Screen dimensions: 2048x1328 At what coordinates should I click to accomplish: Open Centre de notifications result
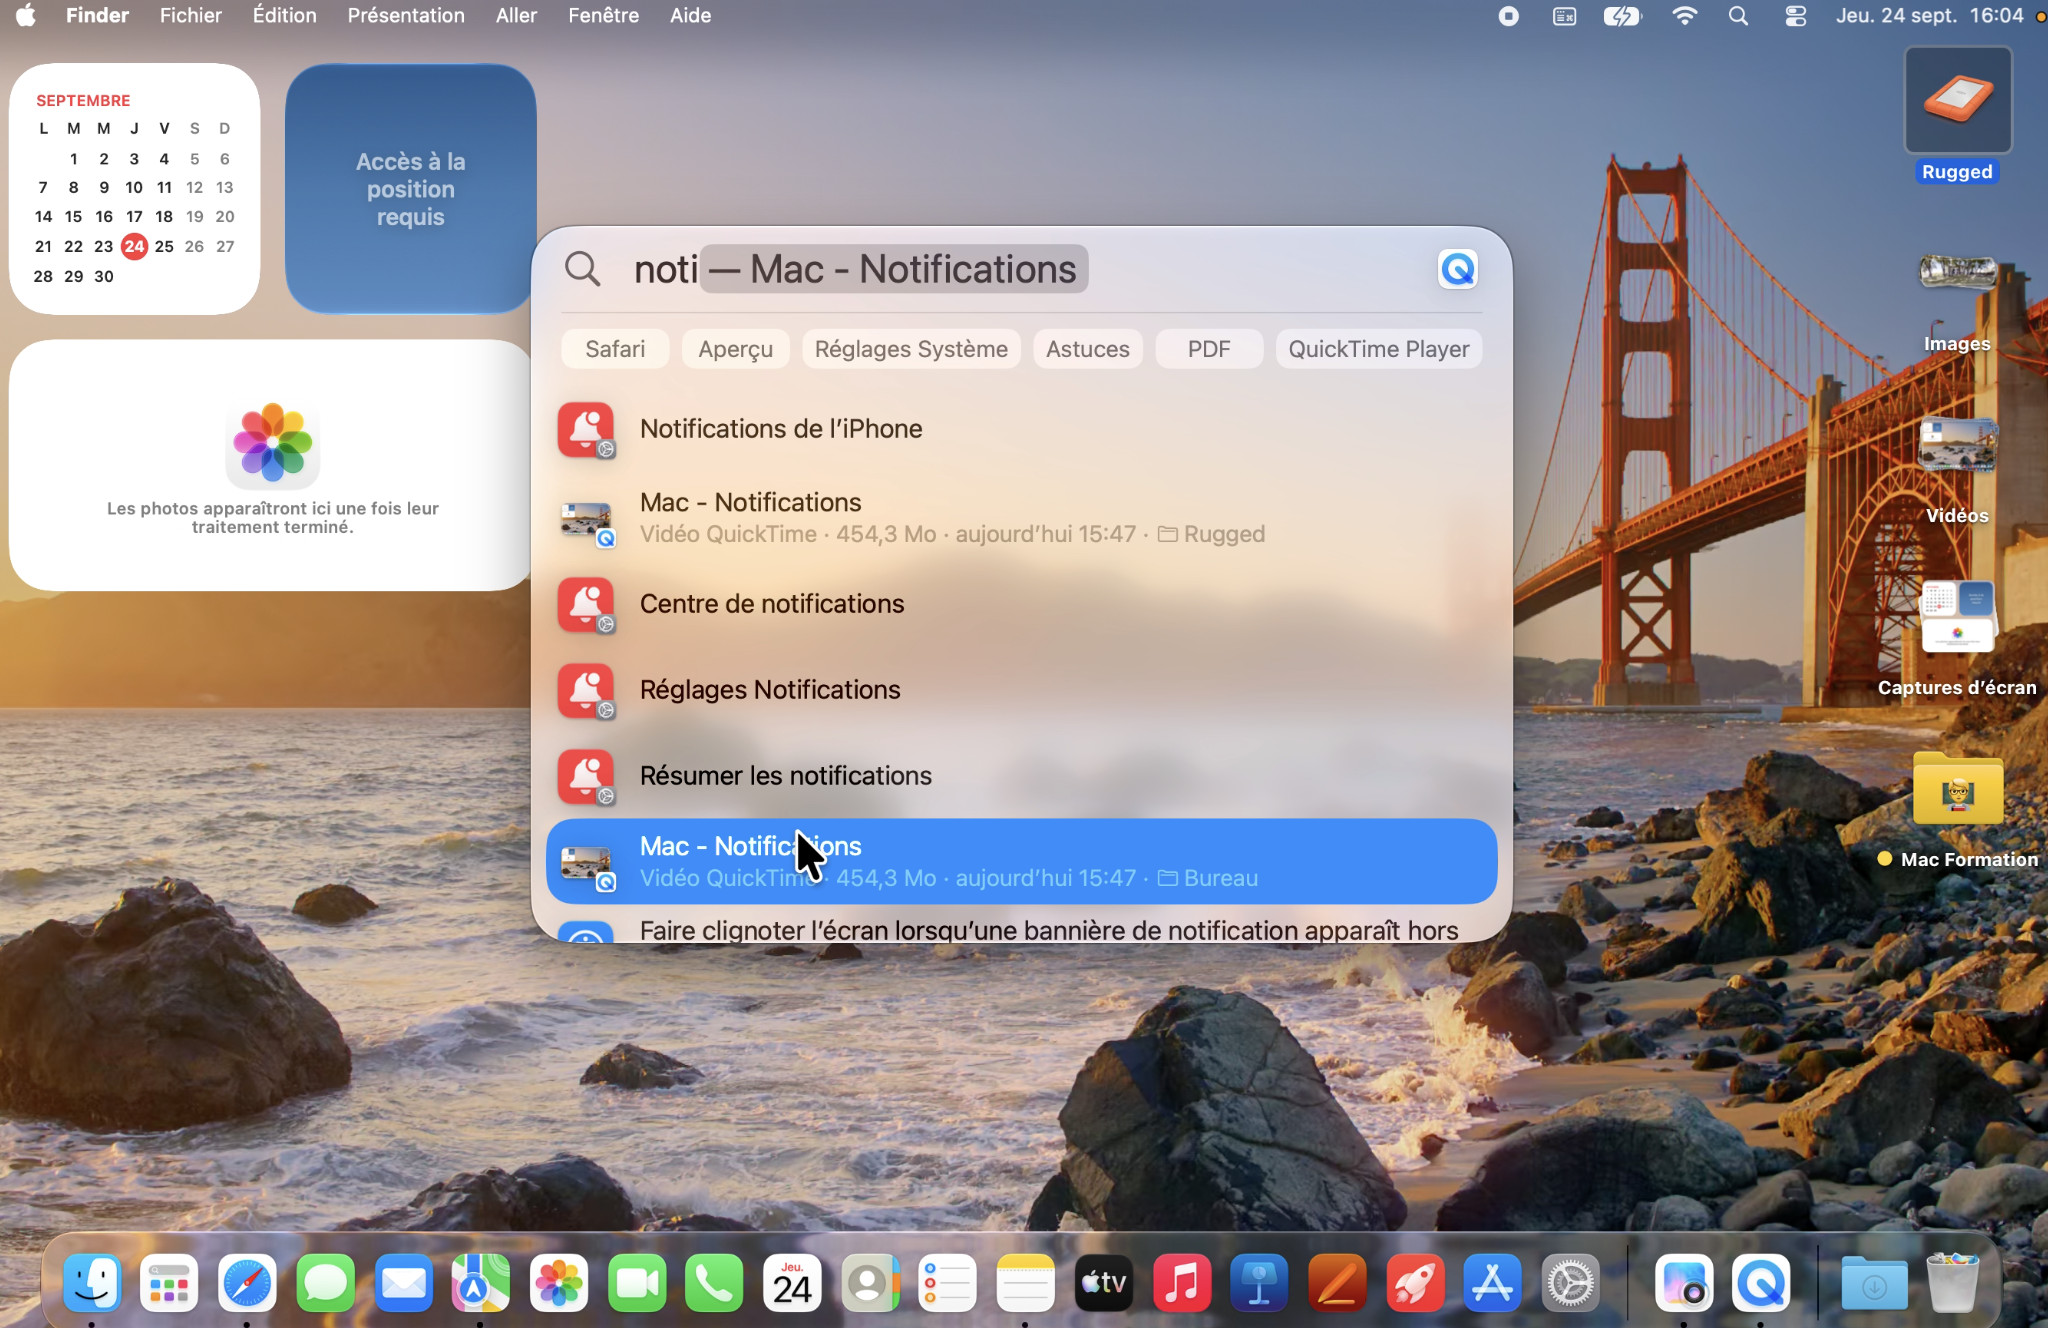(1021, 604)
